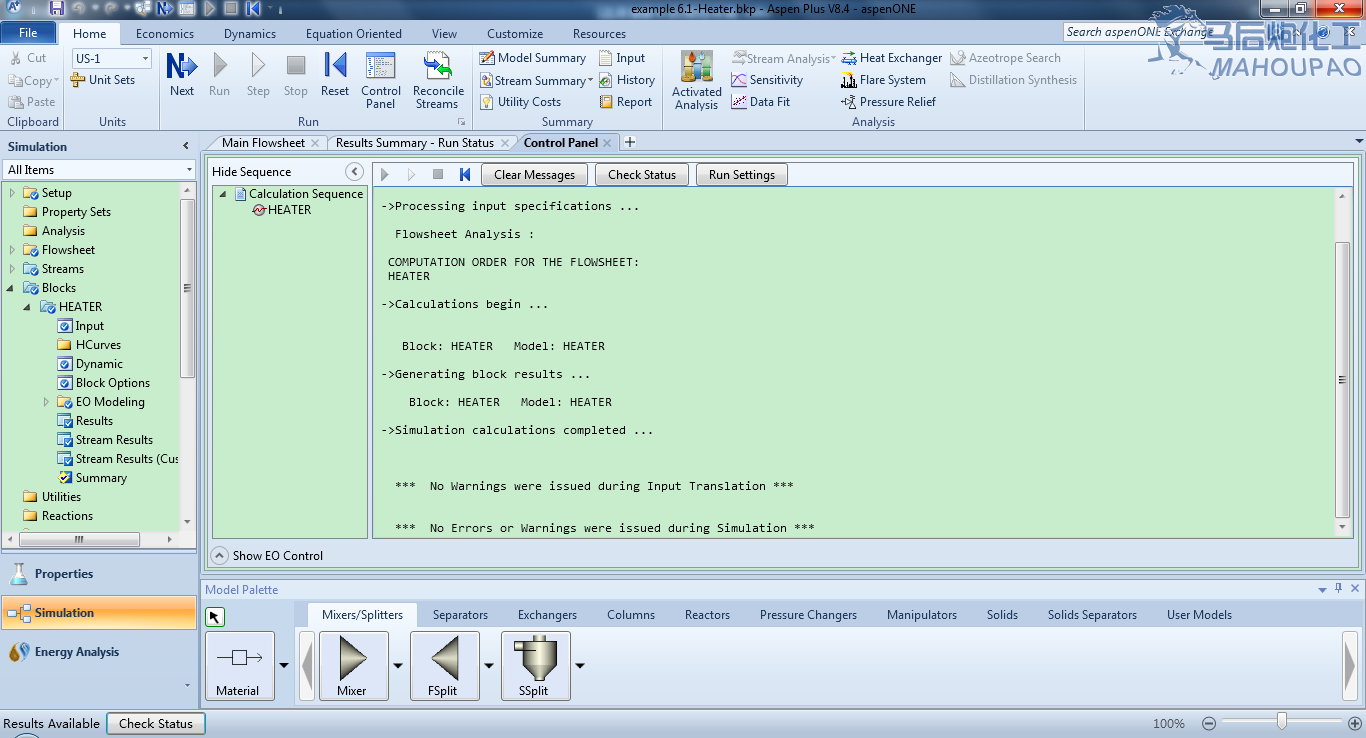
Task: Switch to Energy Analysis environment
Action: click(99, 652)
